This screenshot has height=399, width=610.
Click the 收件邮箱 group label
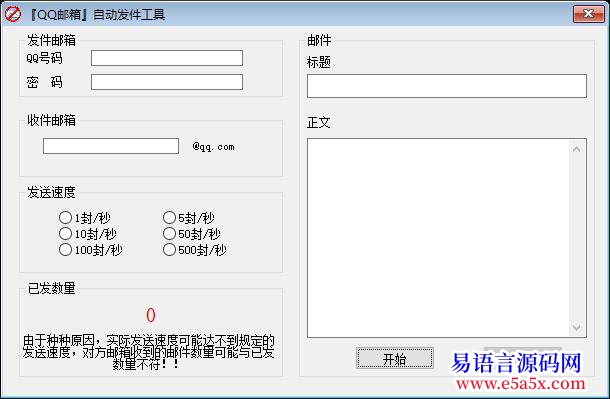[51, 121]
